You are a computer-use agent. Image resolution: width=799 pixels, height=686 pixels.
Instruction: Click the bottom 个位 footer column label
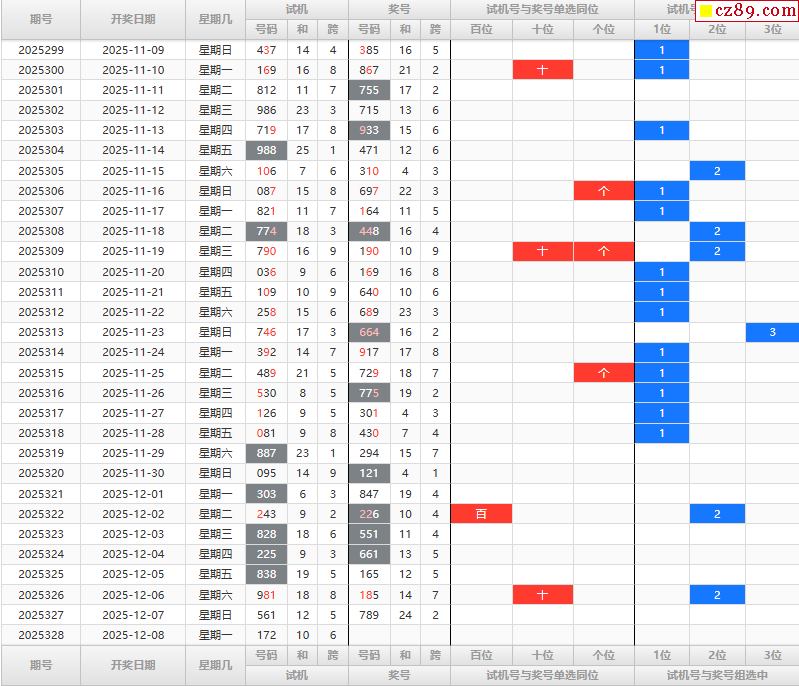[x=603, y=655]
